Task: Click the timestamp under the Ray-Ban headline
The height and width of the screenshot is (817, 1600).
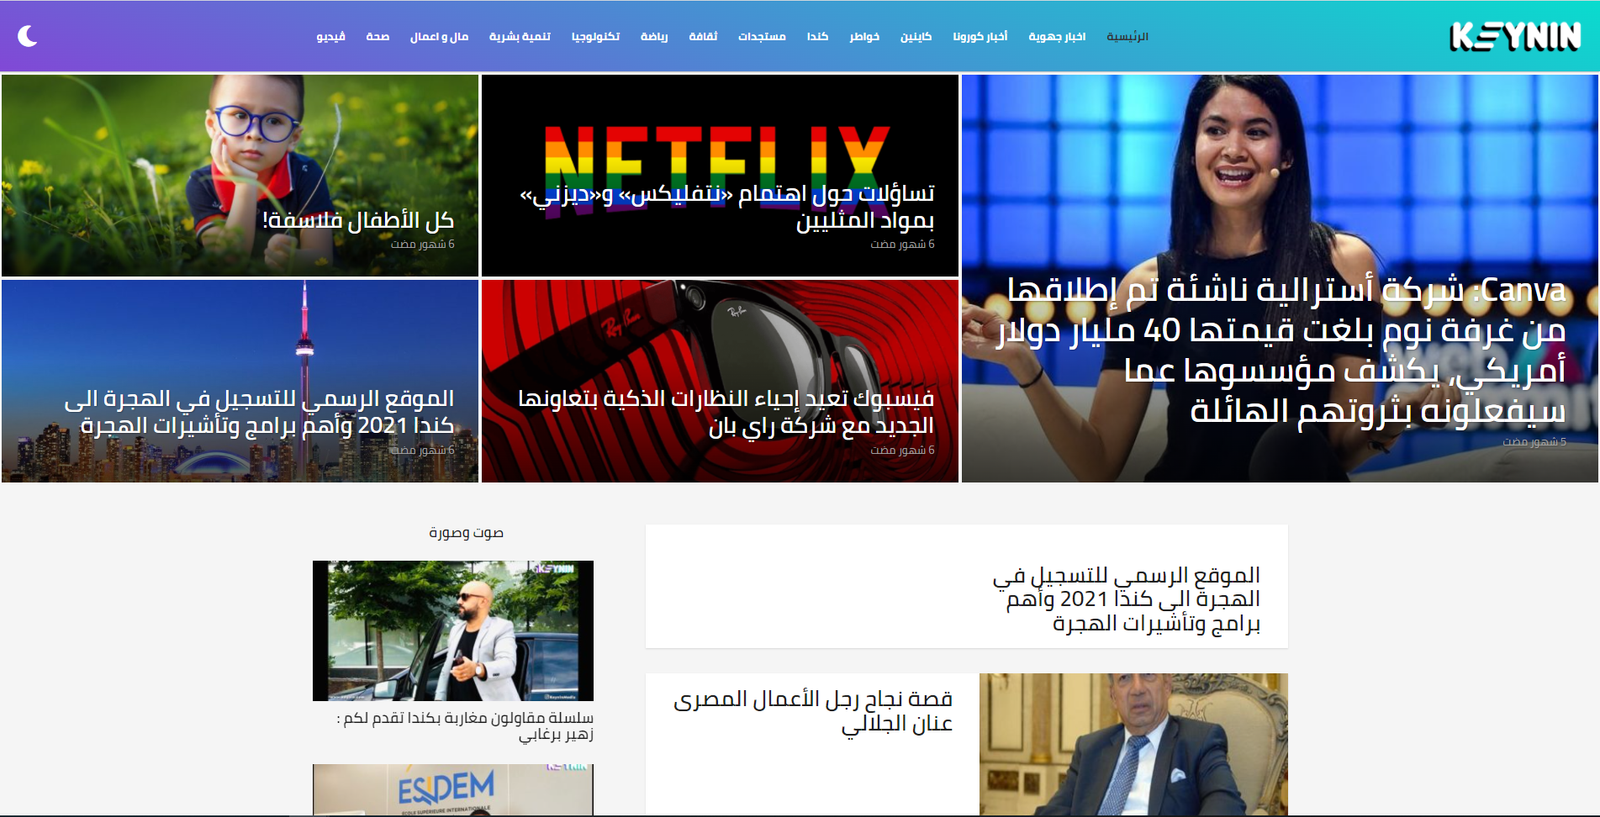Action: [902, 450]
